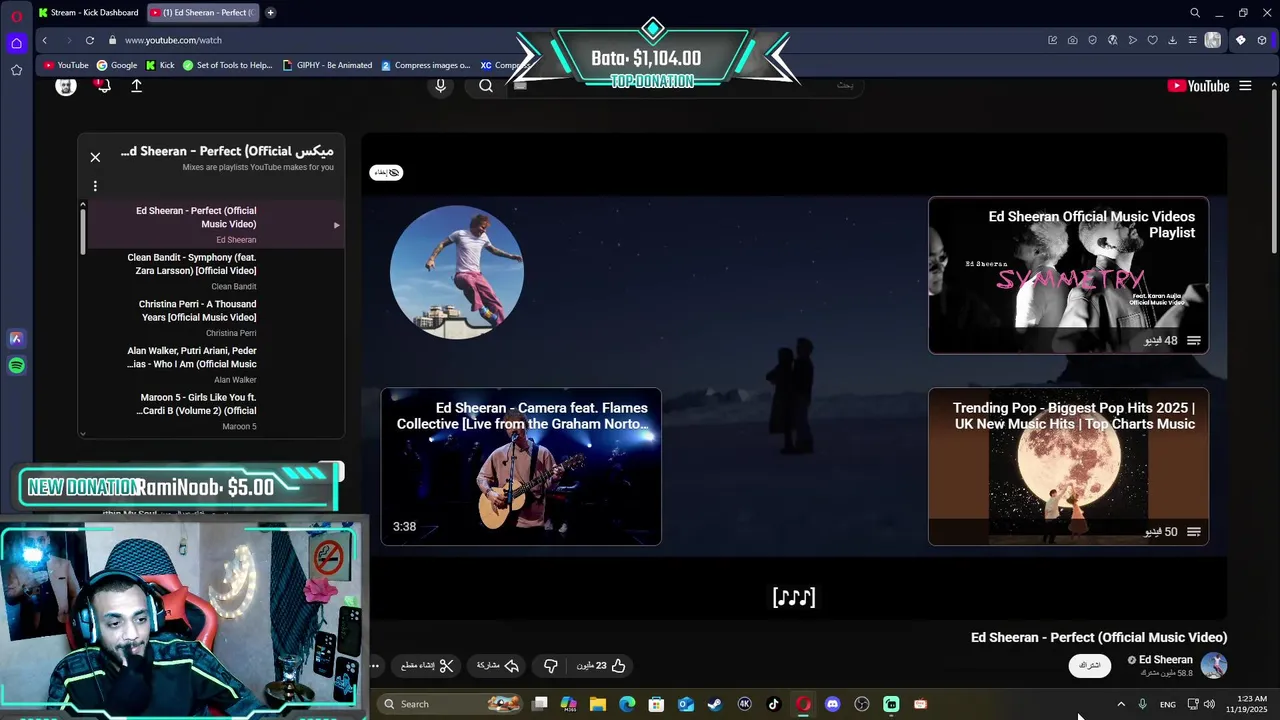Screen dimensions: 1280x720
Task: Open more actions ellipsis beside clip button
Action: (375, 666)
